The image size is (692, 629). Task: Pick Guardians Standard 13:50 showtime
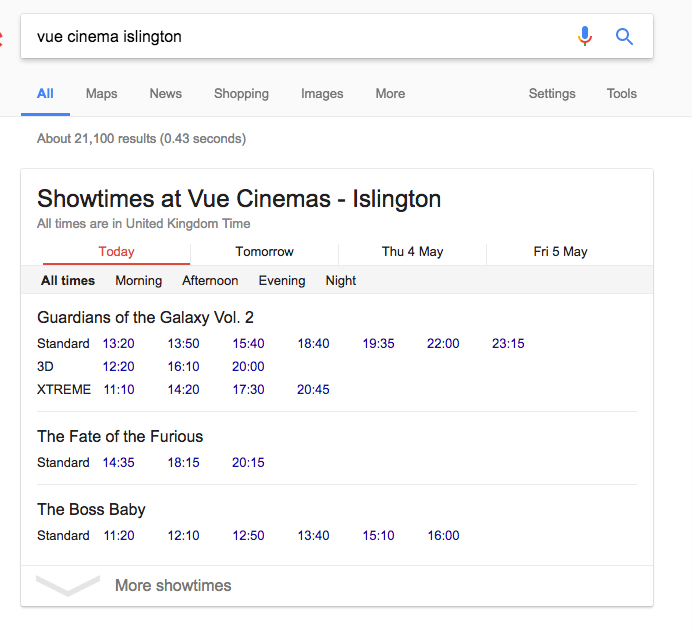[184, 343]
